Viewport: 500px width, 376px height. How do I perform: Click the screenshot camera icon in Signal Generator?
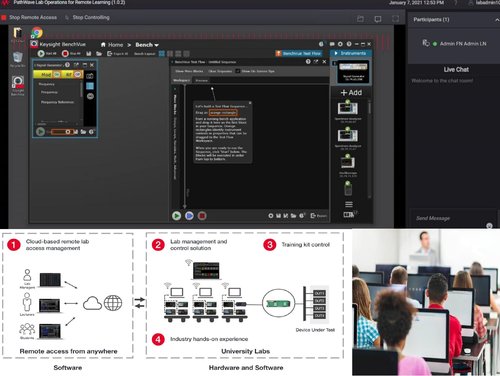pos(90,76)
